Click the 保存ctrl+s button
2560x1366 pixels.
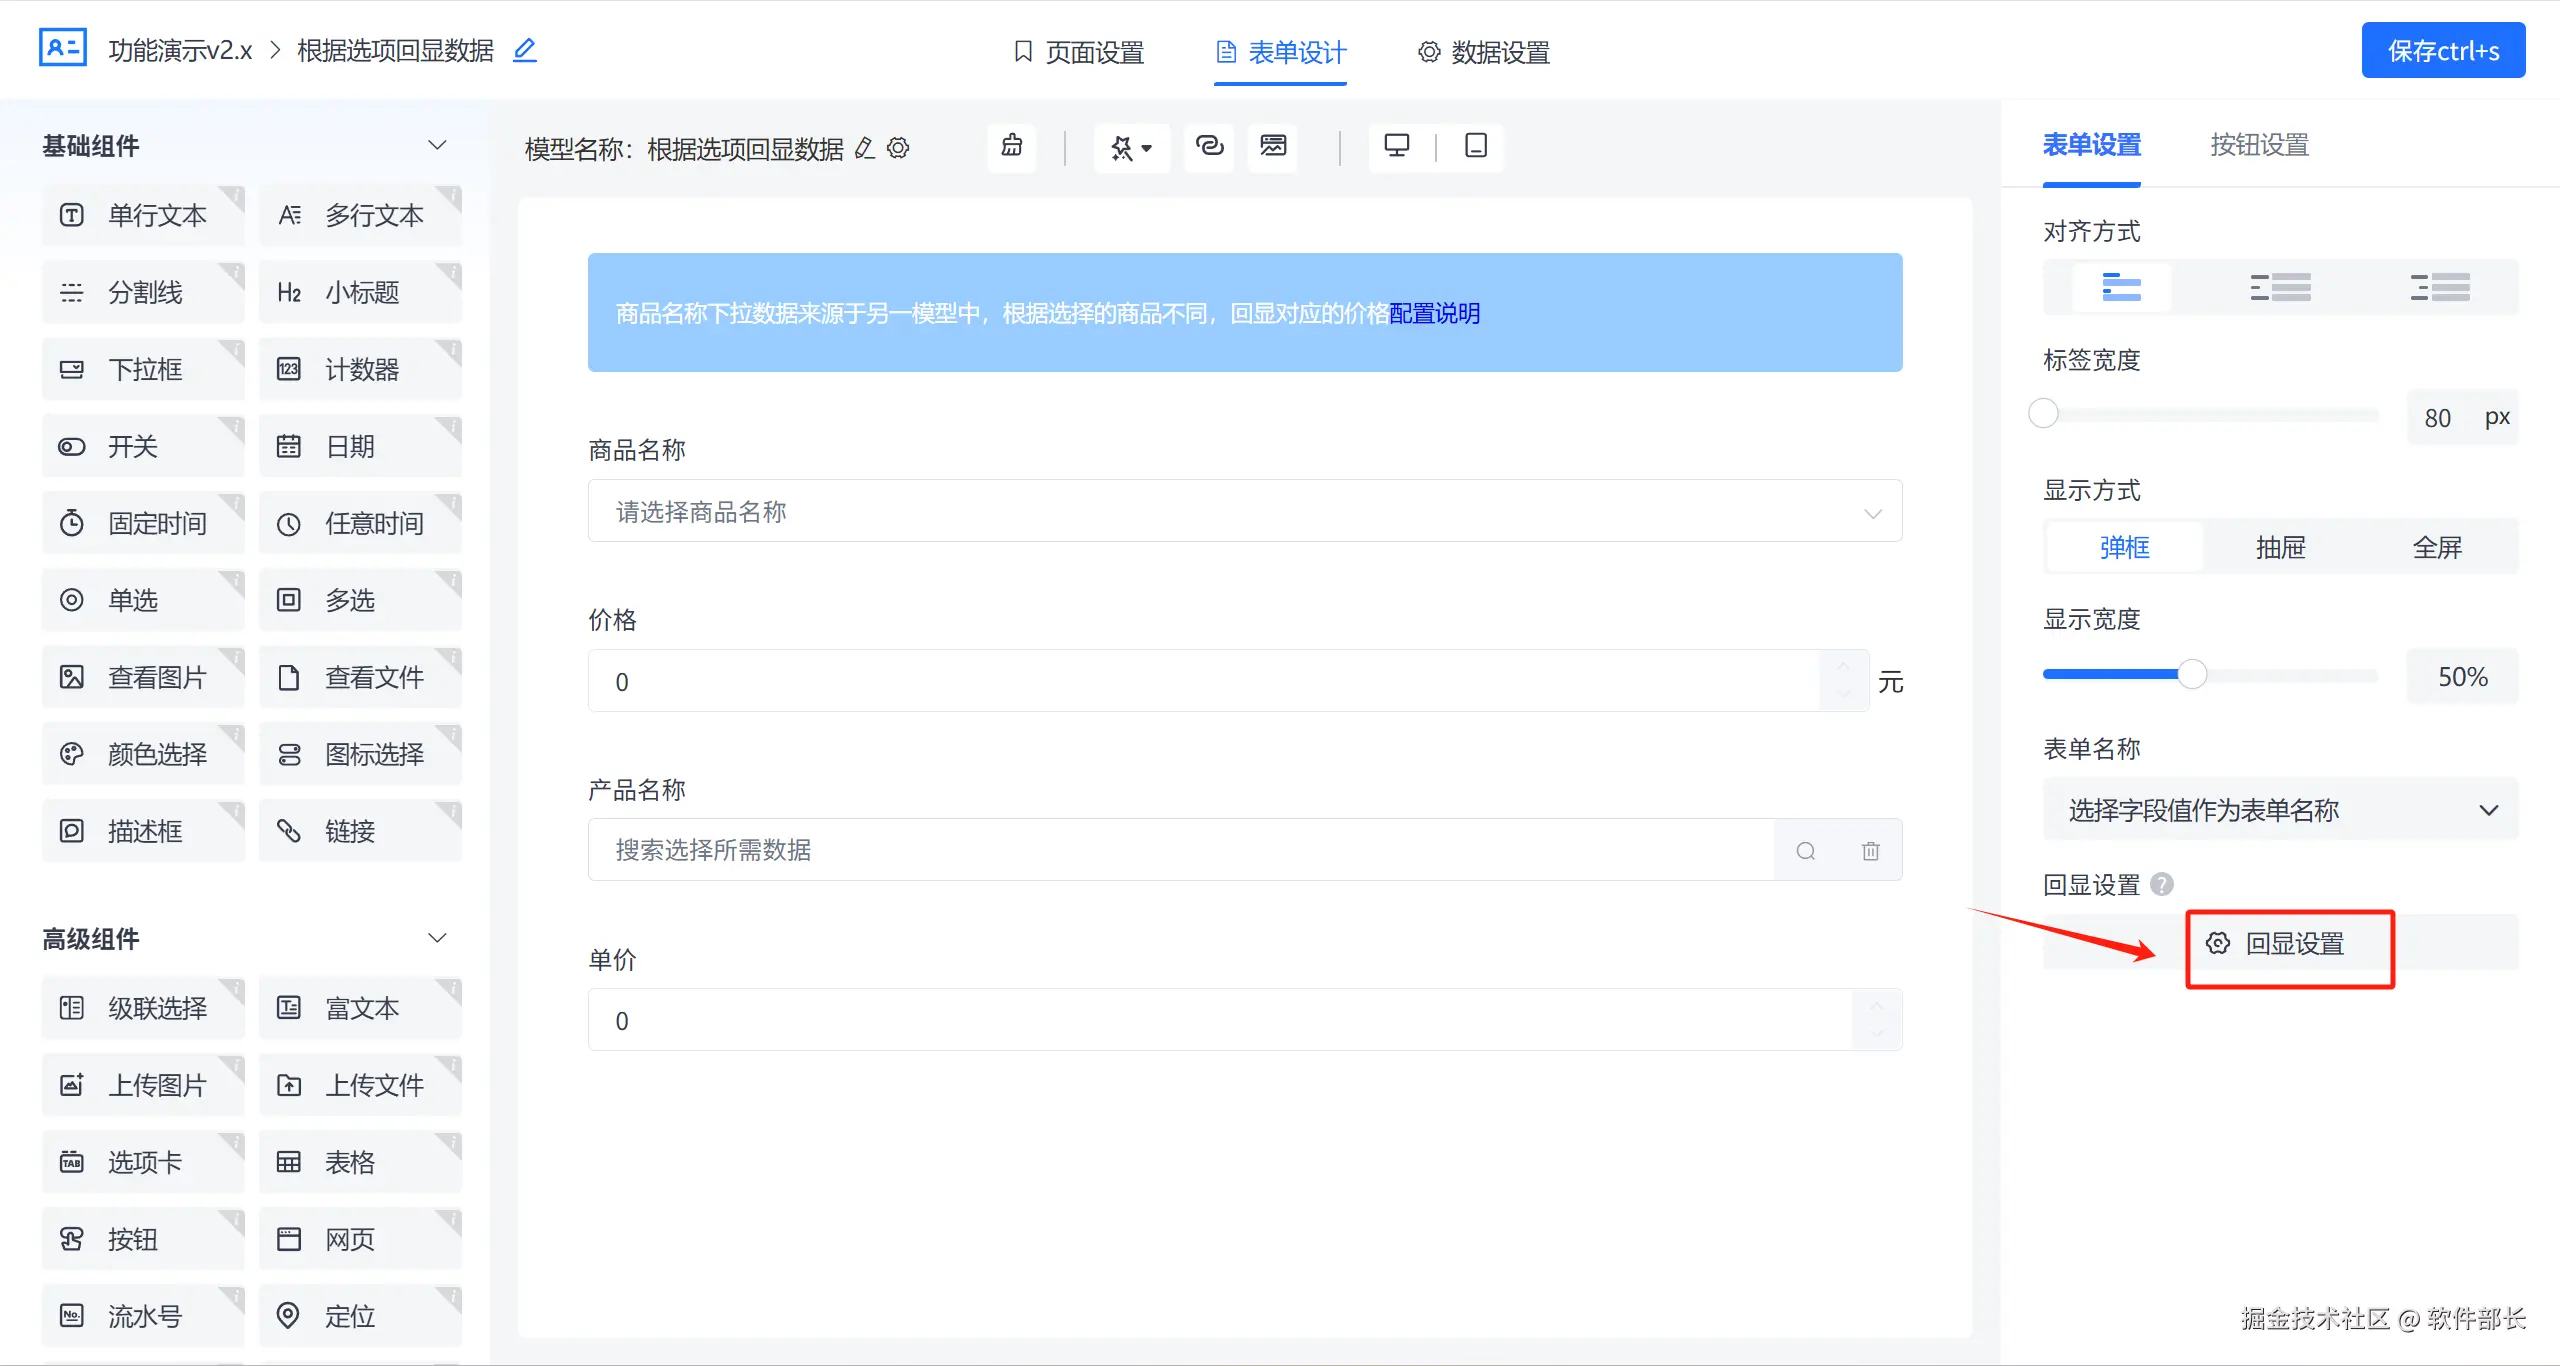point(2442,50)
